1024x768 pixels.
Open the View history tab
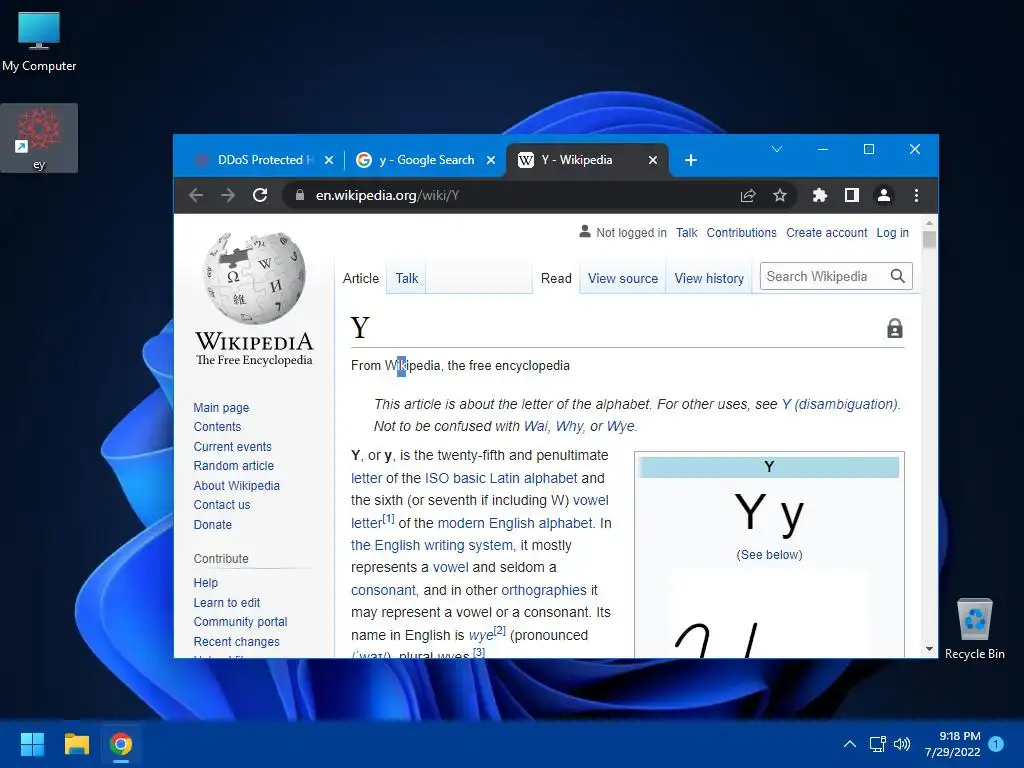tap(709, 278)
